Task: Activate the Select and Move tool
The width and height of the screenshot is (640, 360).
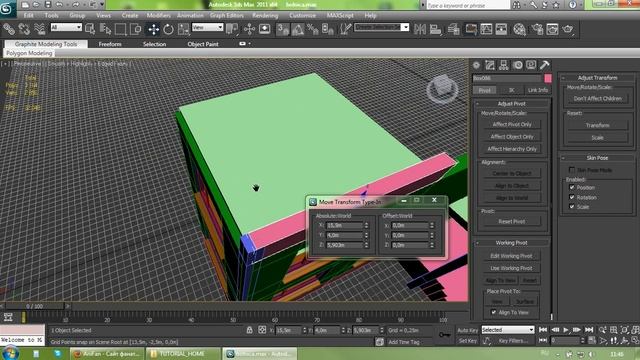Action: 153,29
